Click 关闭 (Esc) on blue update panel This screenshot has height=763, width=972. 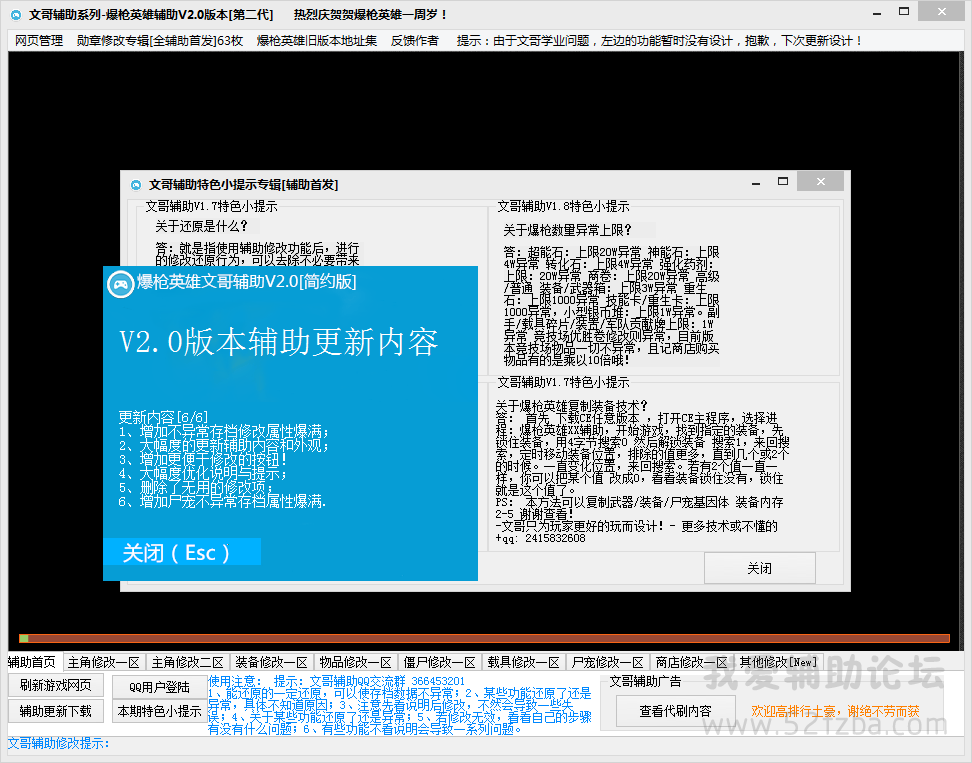click(182, 552)
